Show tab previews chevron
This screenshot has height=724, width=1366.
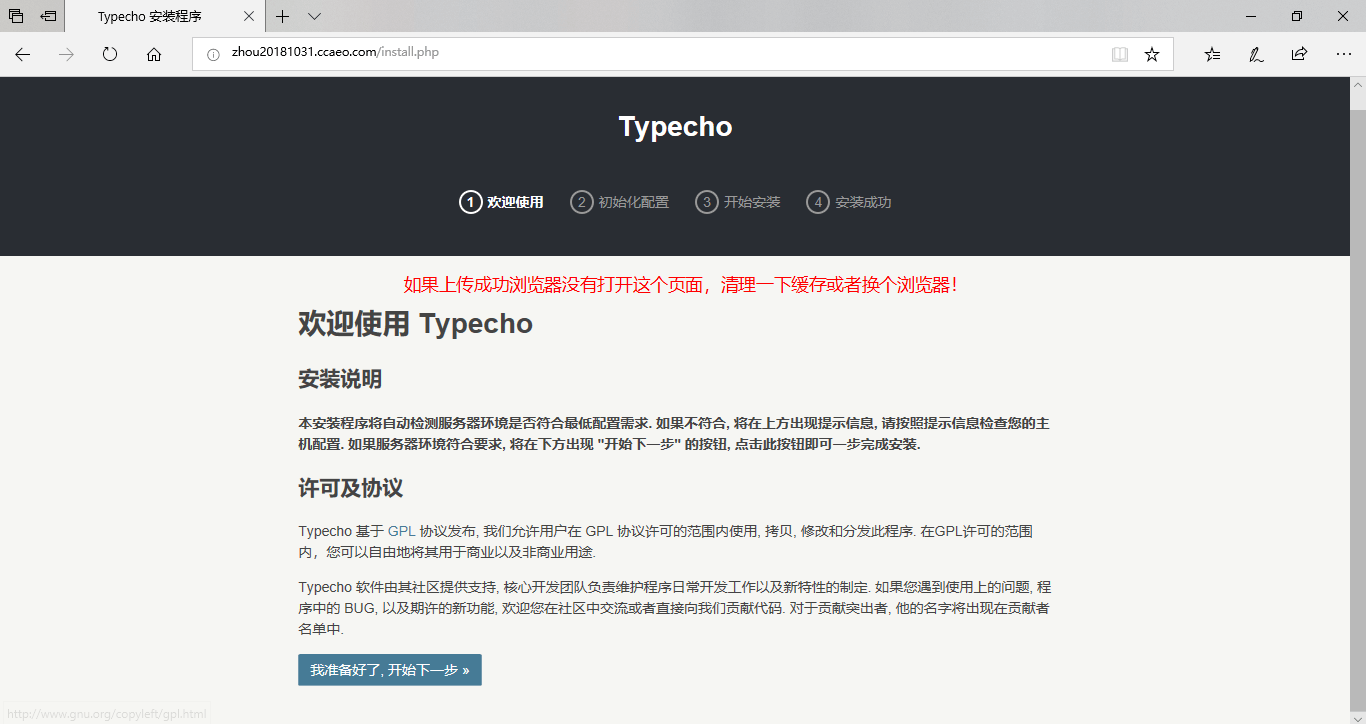[314, 16]
